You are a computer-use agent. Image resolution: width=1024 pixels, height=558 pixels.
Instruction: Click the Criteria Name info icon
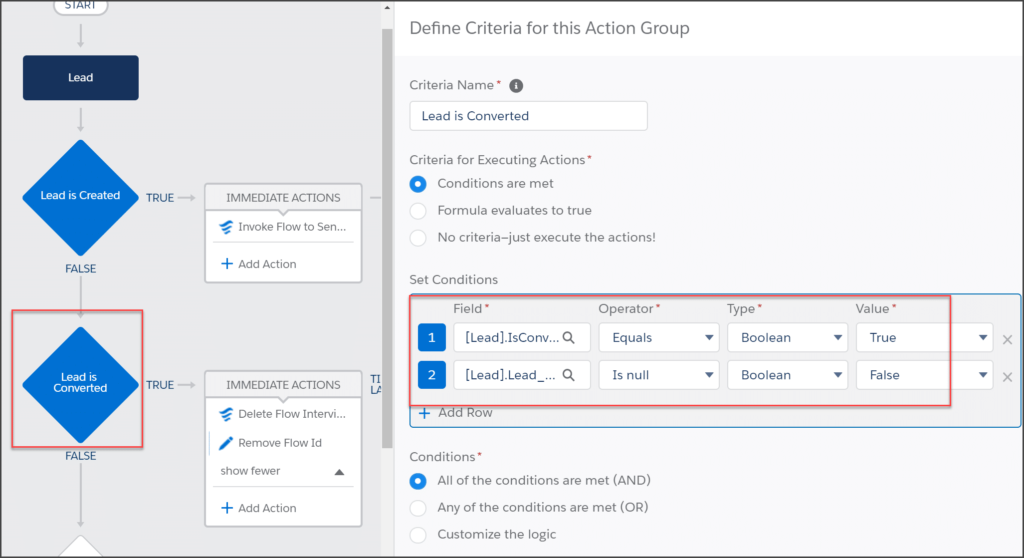click(x=516, y=86)
